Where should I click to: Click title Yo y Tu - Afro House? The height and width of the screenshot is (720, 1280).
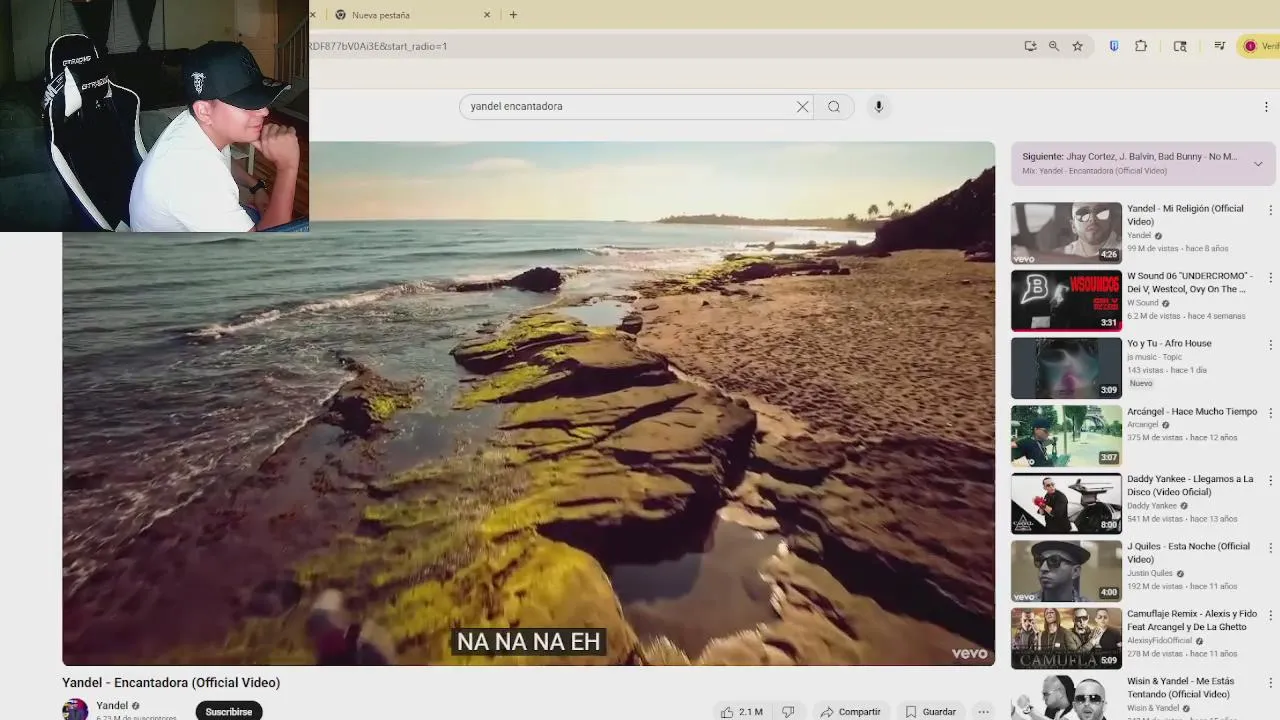(x=1169, y=343)
